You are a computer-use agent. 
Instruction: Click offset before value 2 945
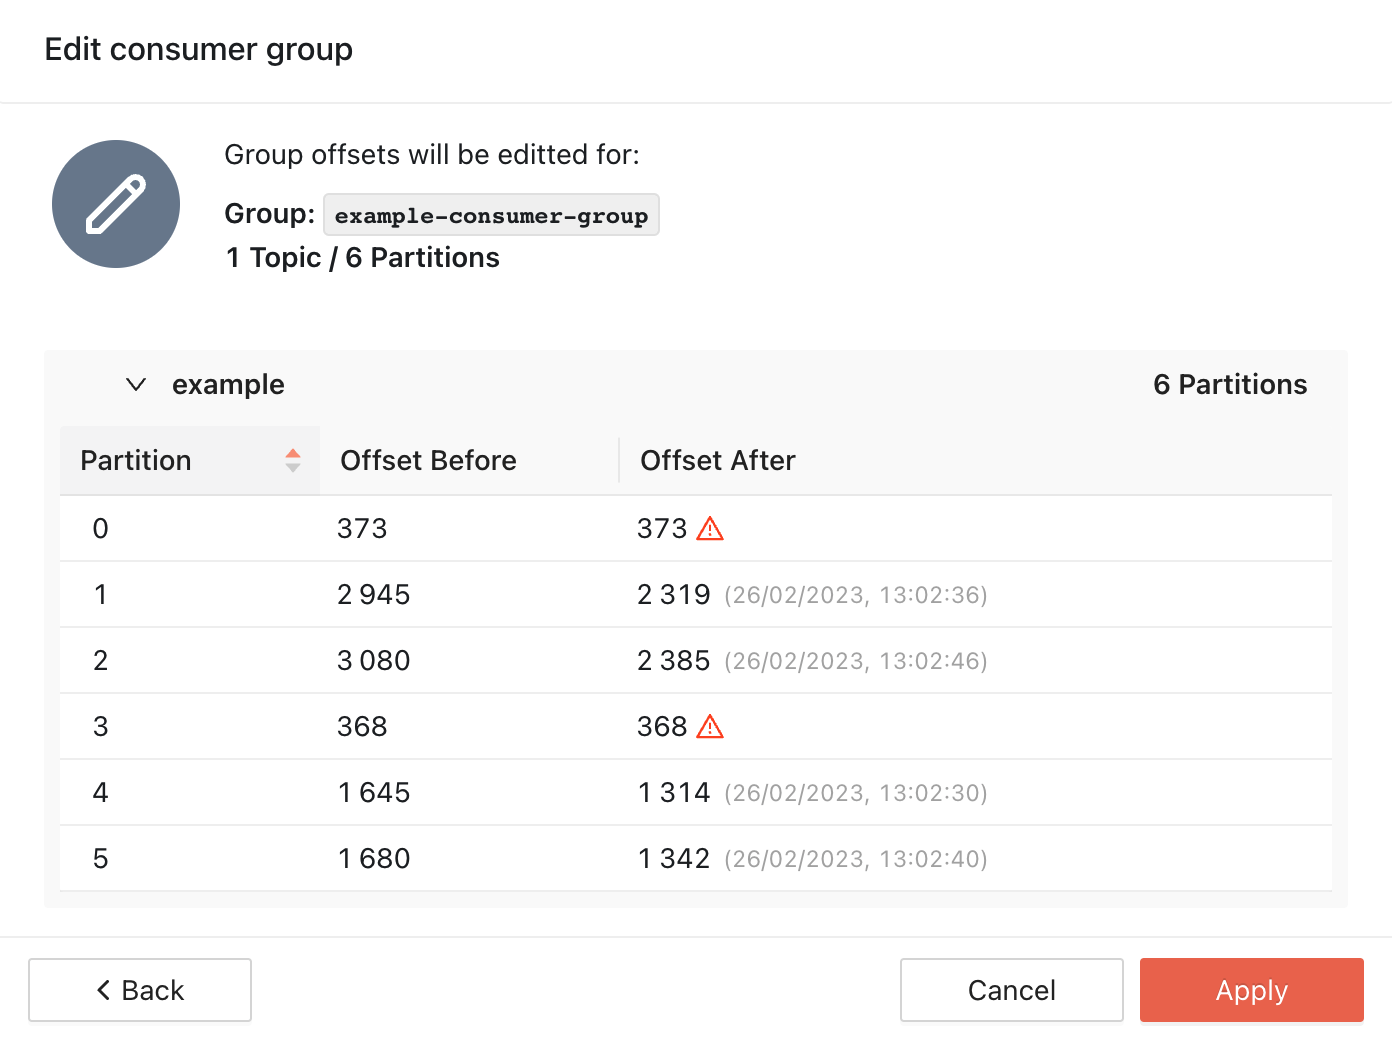tap(374, 594)
